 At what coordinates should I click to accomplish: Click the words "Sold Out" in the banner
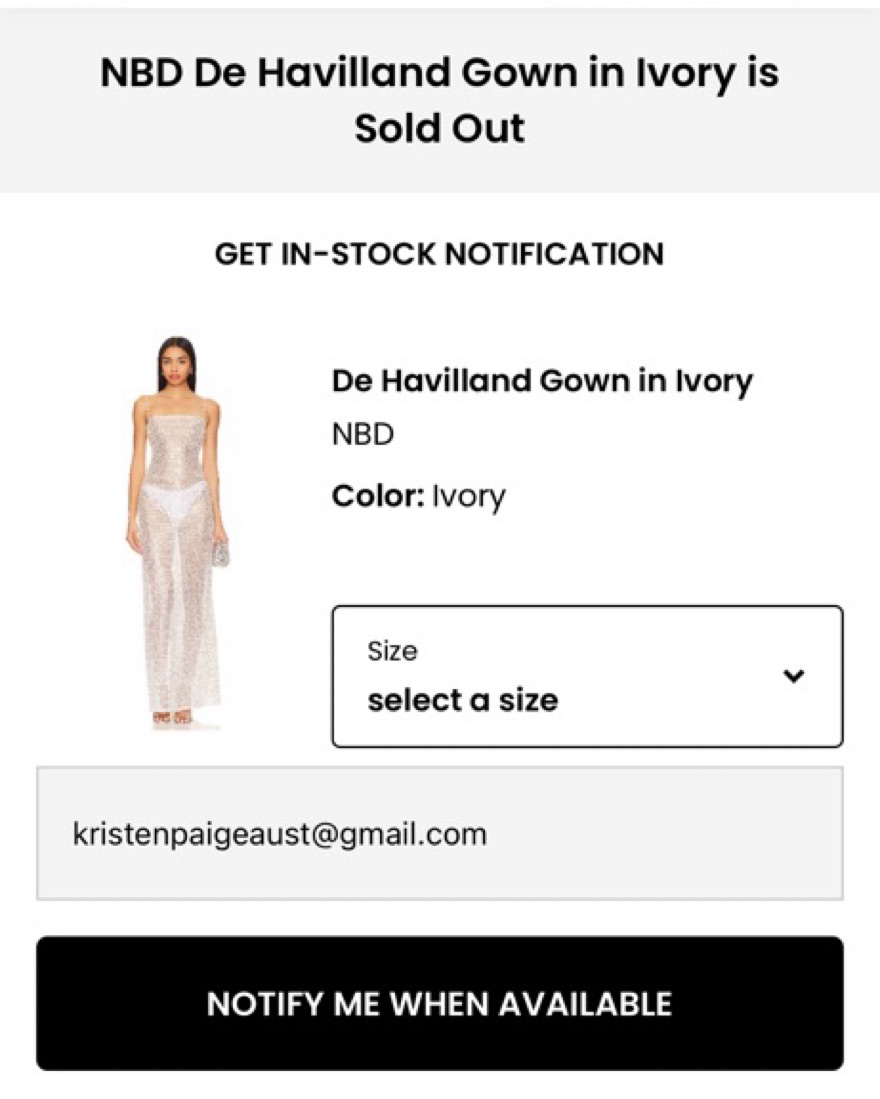(x=439, y=128)
